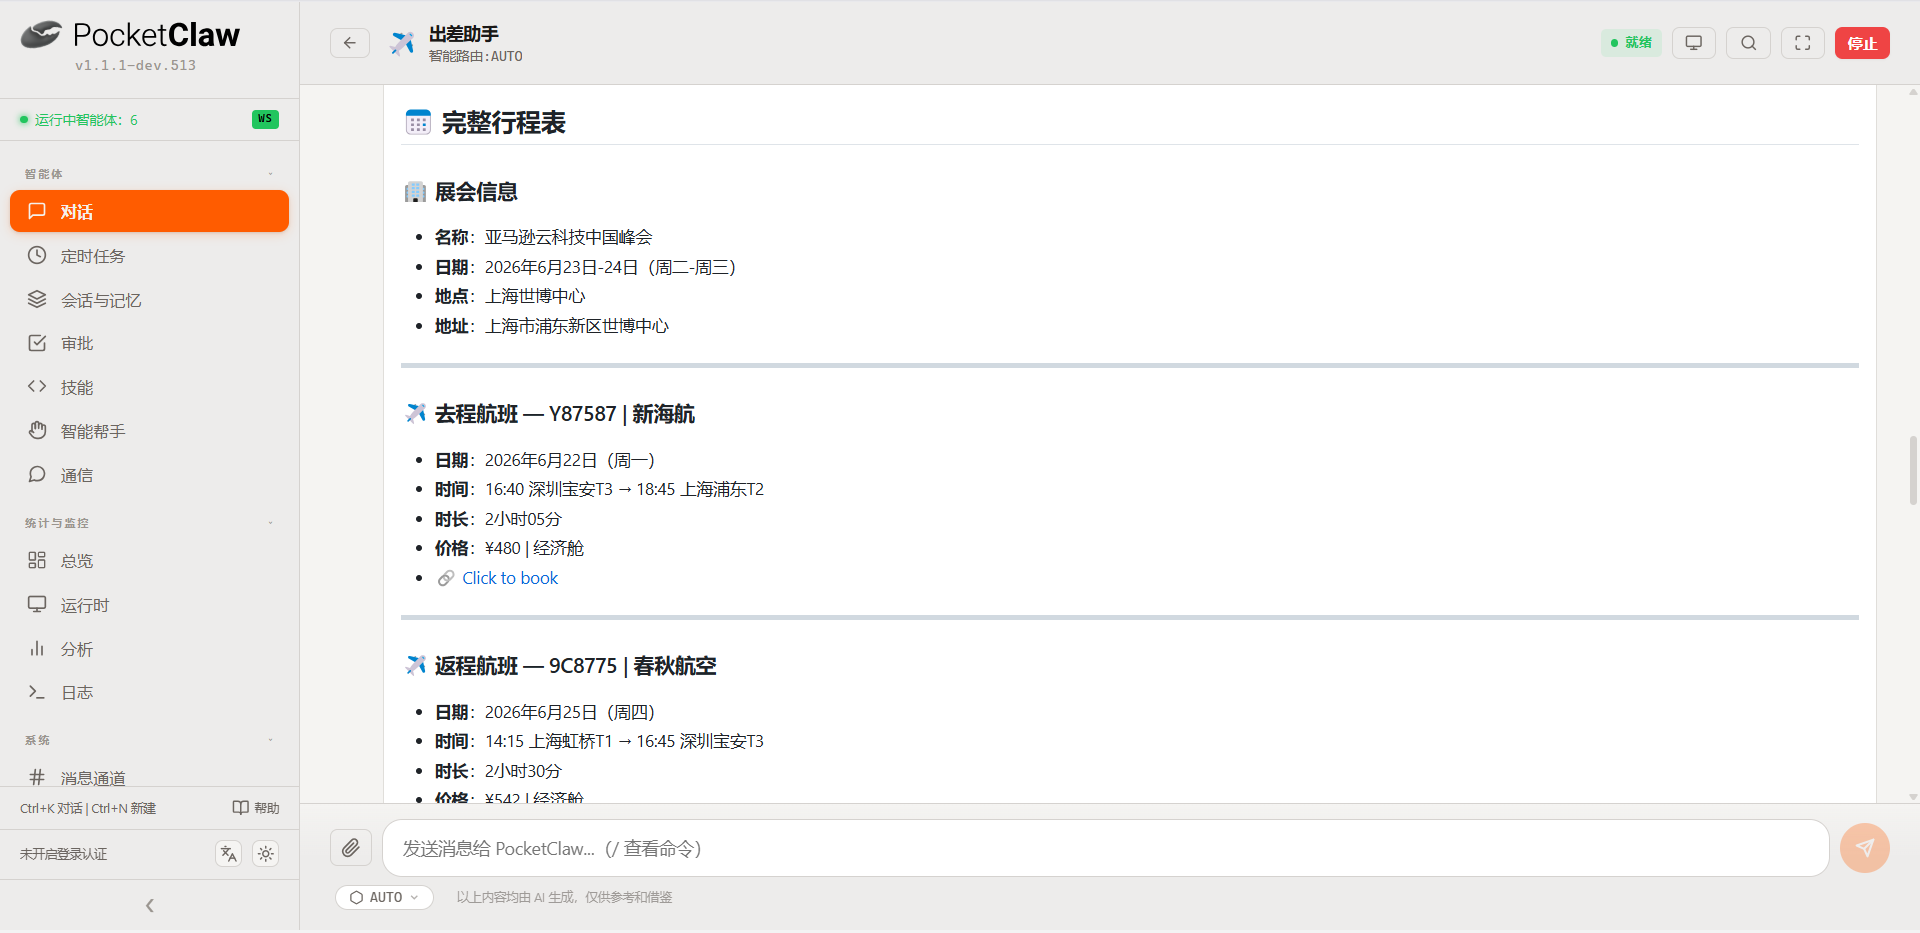Open the AUTO routing dropdown
The width and height of the screenshot is (1920, 933).
click(x=385, y=897)
